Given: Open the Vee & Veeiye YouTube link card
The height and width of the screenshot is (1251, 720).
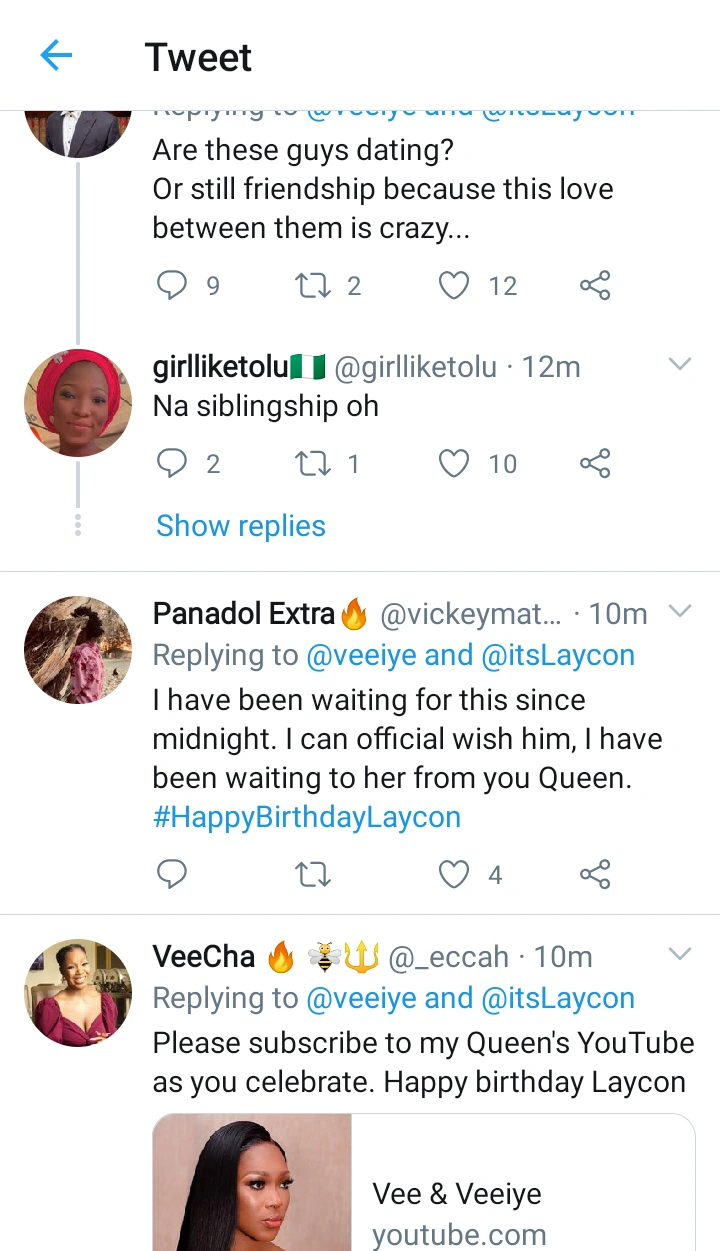Looking at the screenshot, I should [x=424, y=1182].
